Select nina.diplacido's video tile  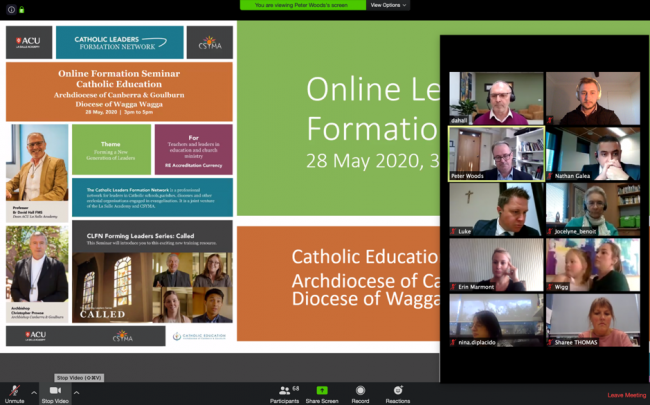click(x=496, y=320)
